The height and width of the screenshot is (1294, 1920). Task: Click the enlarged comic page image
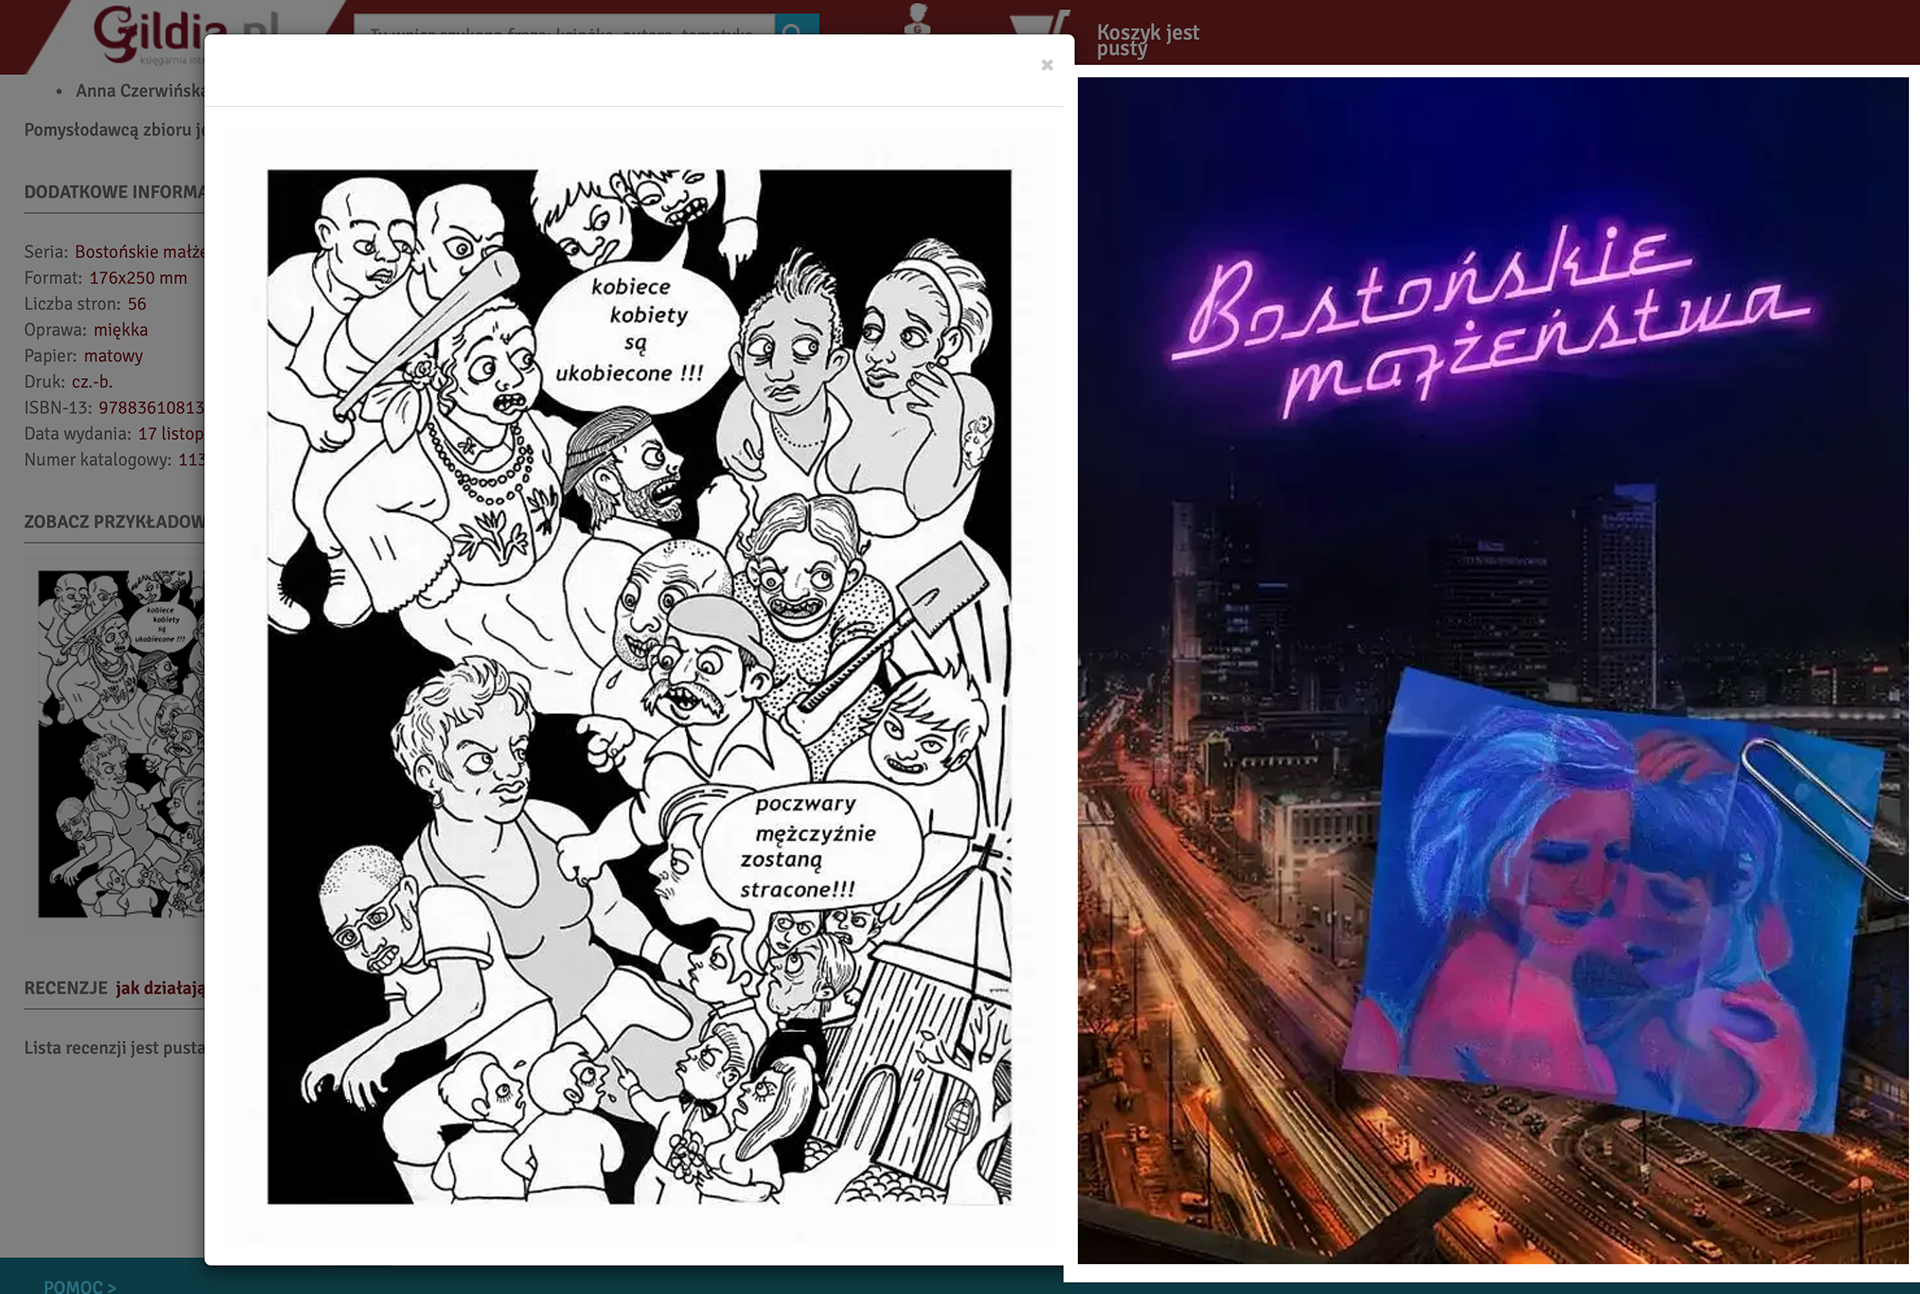coord(639,686)
